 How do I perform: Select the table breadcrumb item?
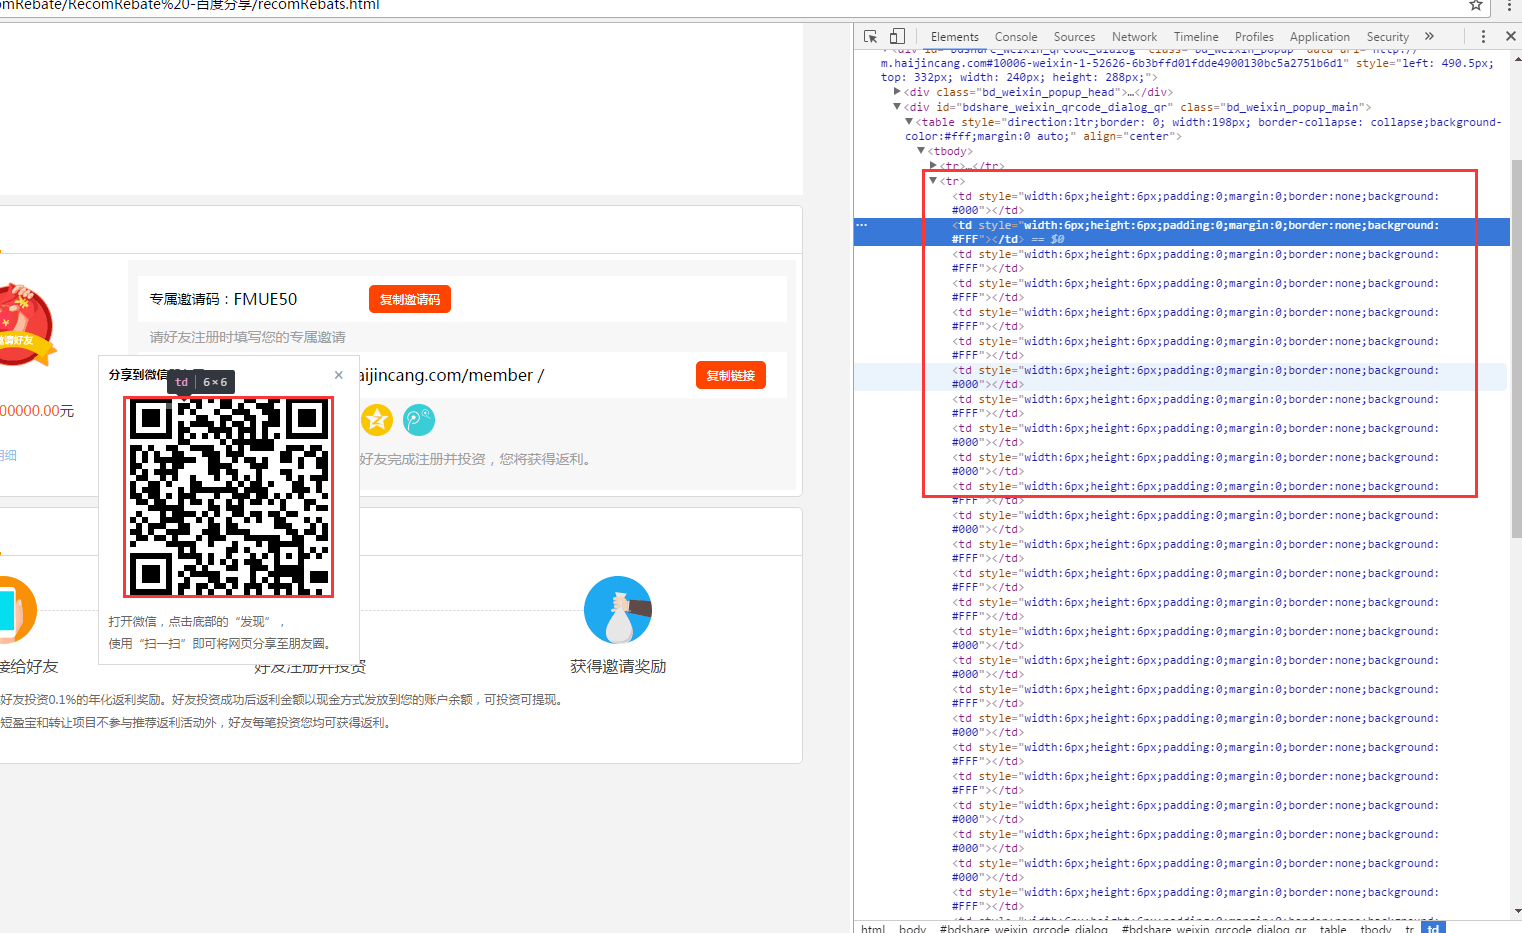[1333, 928]
